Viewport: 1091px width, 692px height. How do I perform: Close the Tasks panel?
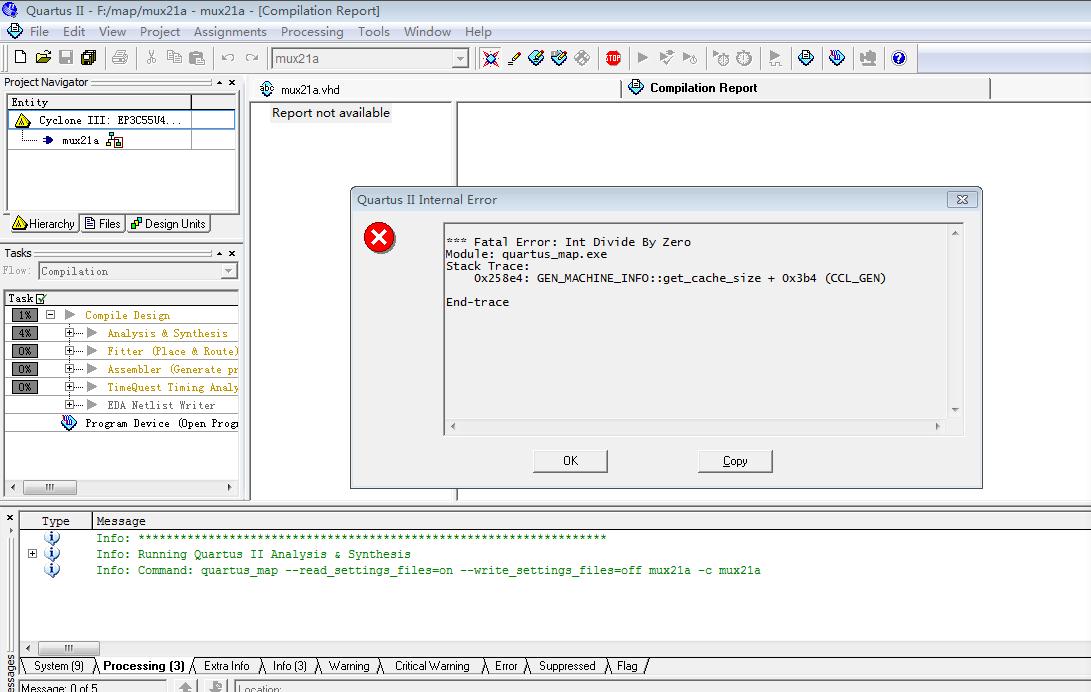(x=232, y=253)
